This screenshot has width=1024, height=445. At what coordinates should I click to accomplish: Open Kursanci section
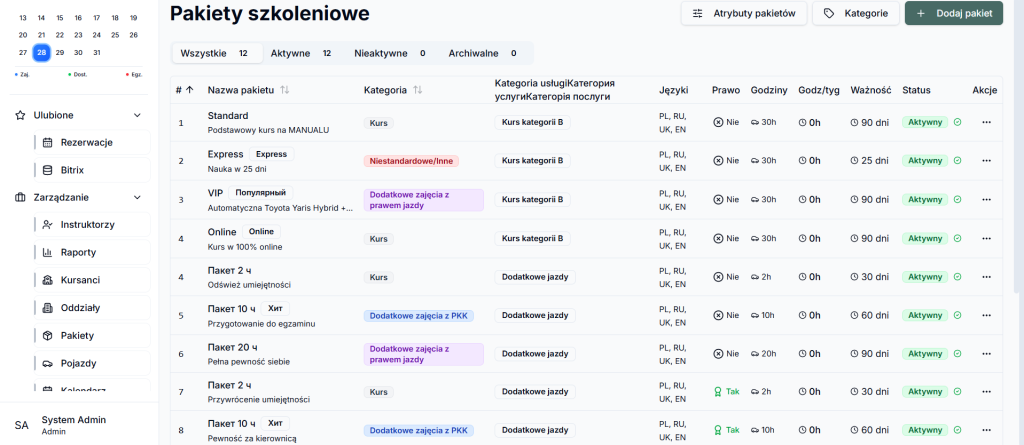[92, 280]
